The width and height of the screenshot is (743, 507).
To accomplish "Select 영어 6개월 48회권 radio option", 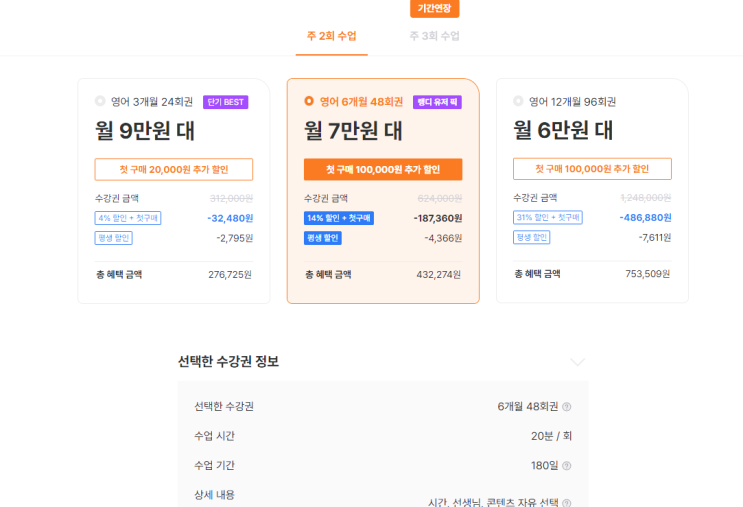I will point(309,101).
